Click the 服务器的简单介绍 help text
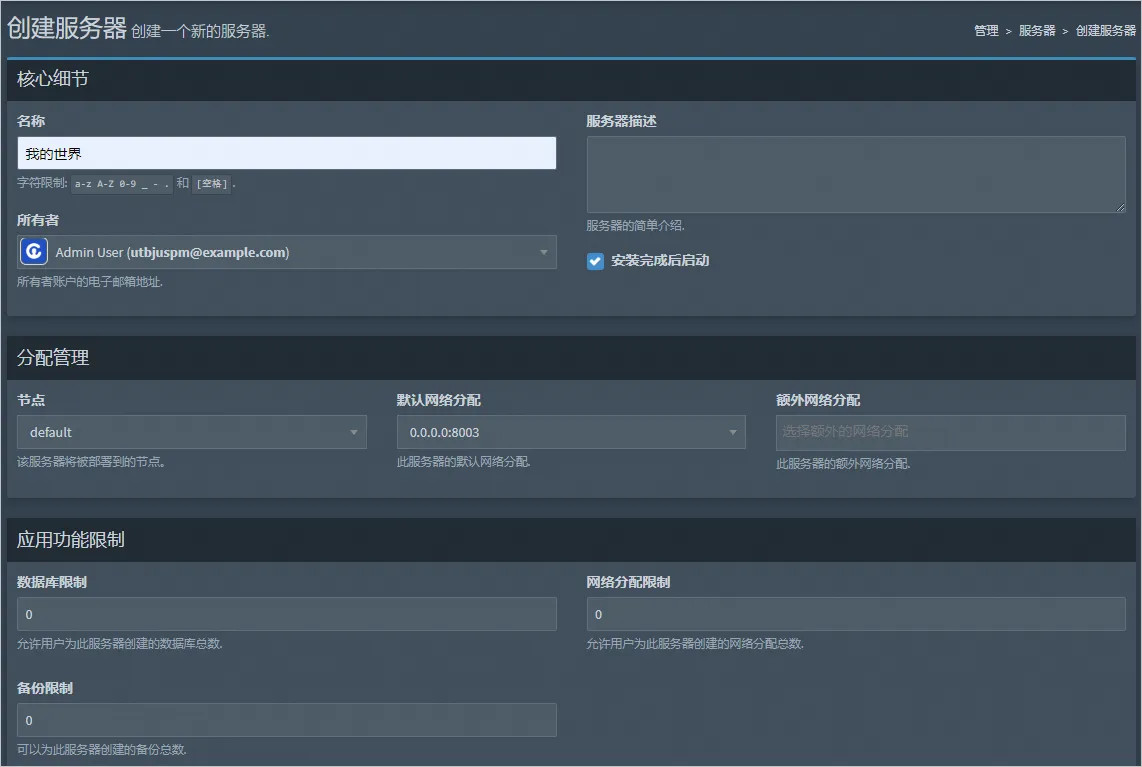Screen dimensions: 1142x767 [x=635, y=226]
